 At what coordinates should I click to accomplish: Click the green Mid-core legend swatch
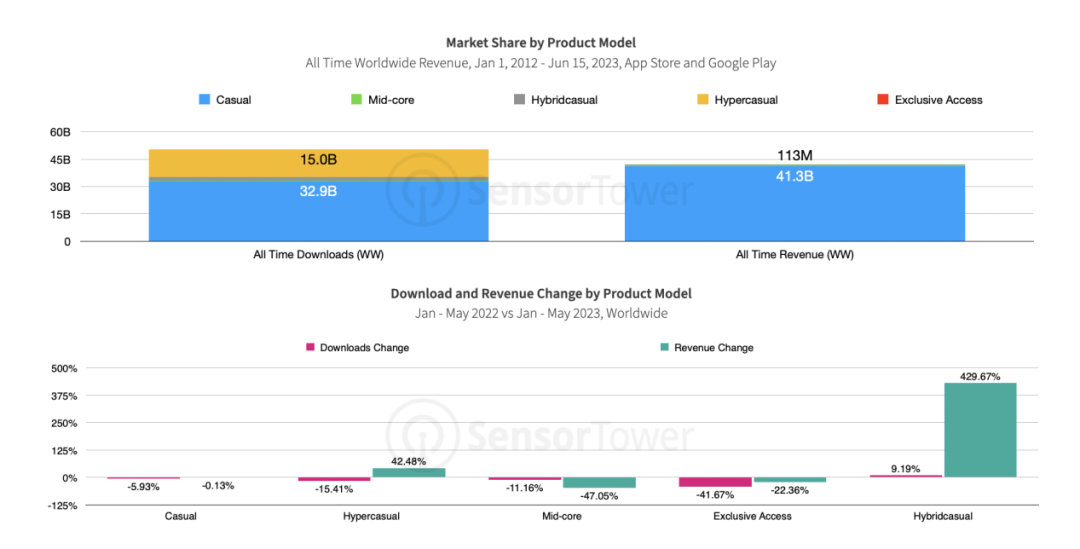coord(356,99)
